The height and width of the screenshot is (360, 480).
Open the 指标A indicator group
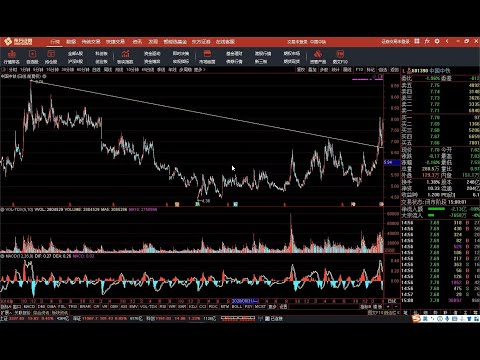coord(6,306)
